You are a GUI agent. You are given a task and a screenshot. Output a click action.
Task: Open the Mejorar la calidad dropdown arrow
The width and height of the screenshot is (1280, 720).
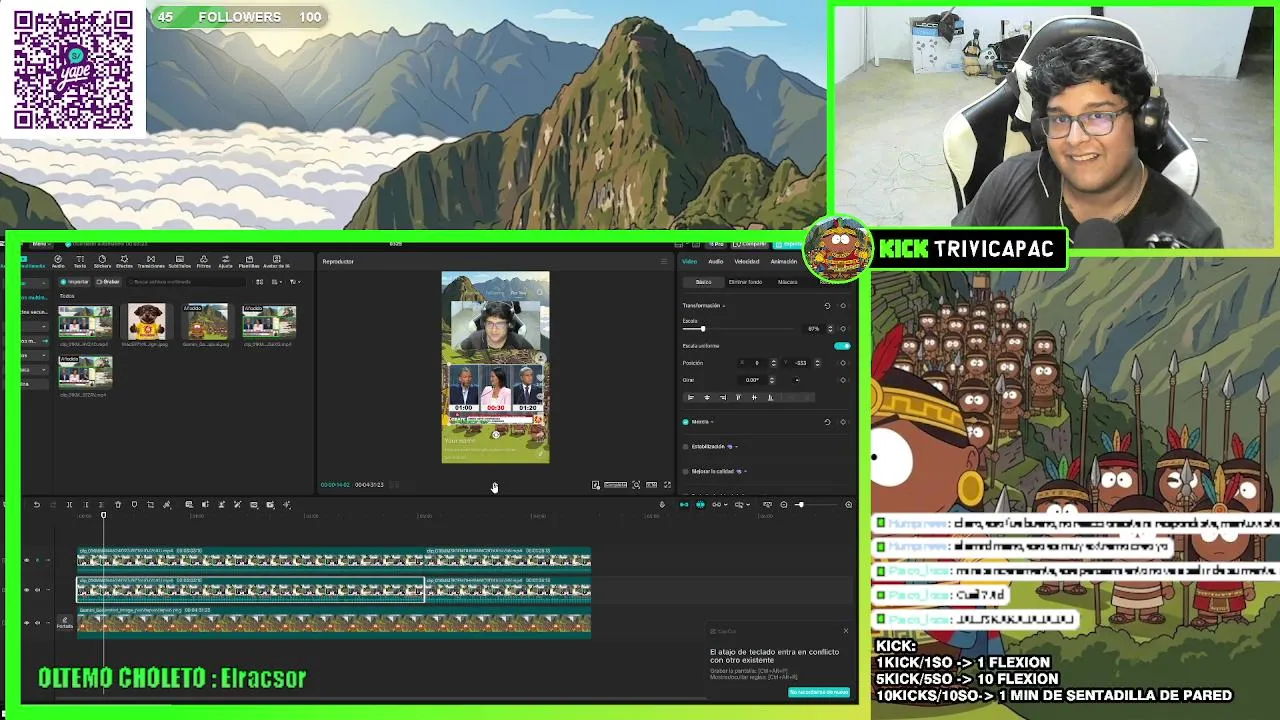coord(745,471)
